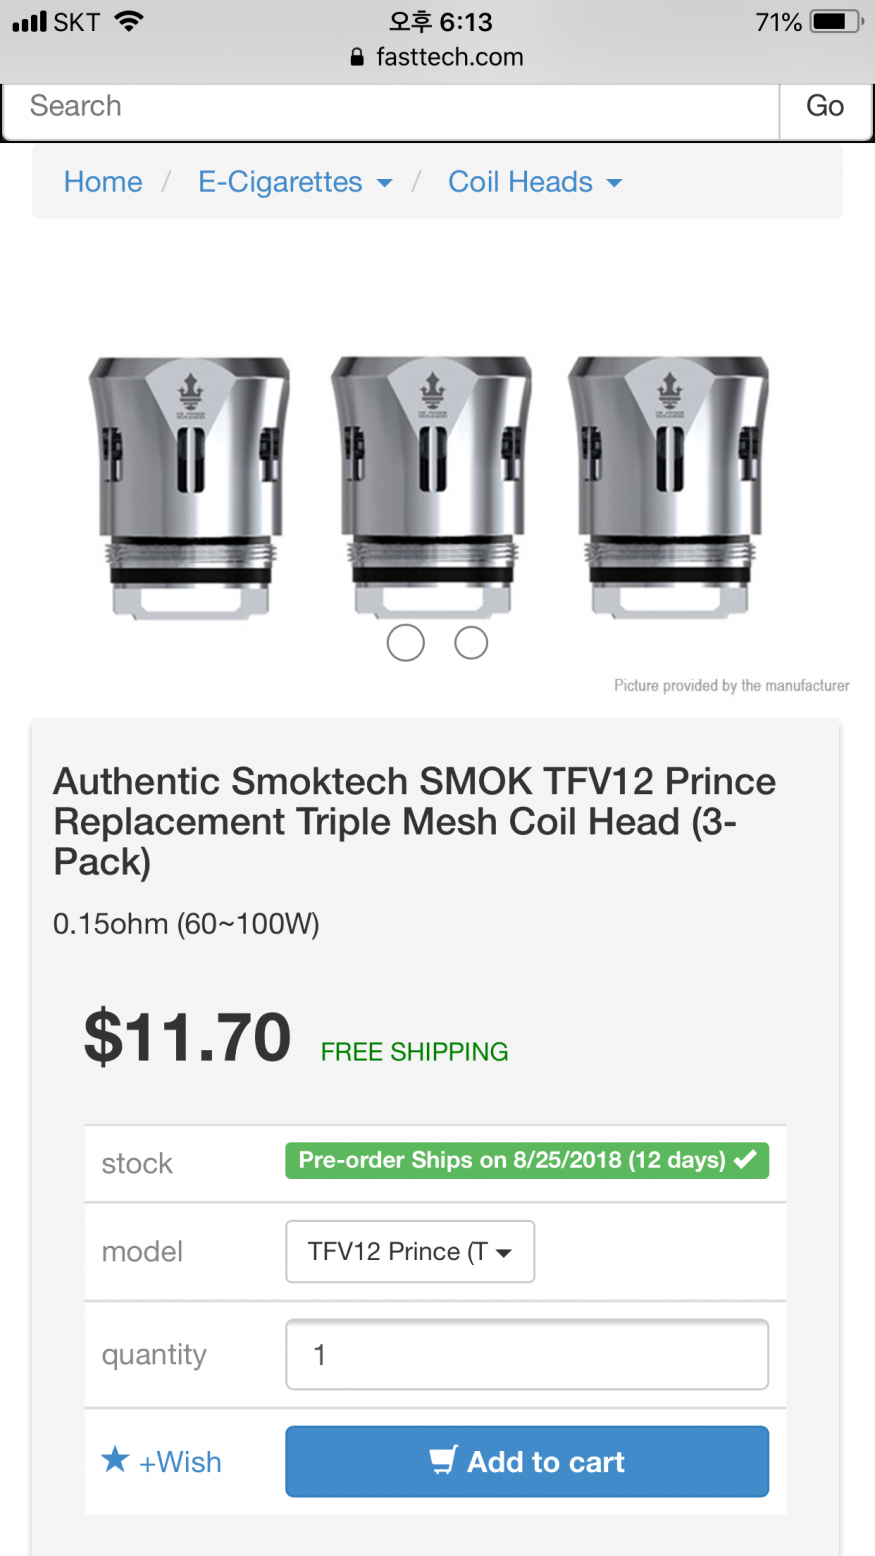Tap the star wish icon
The width and height of the screenshot is (875, 1556).
[116, 1460]
